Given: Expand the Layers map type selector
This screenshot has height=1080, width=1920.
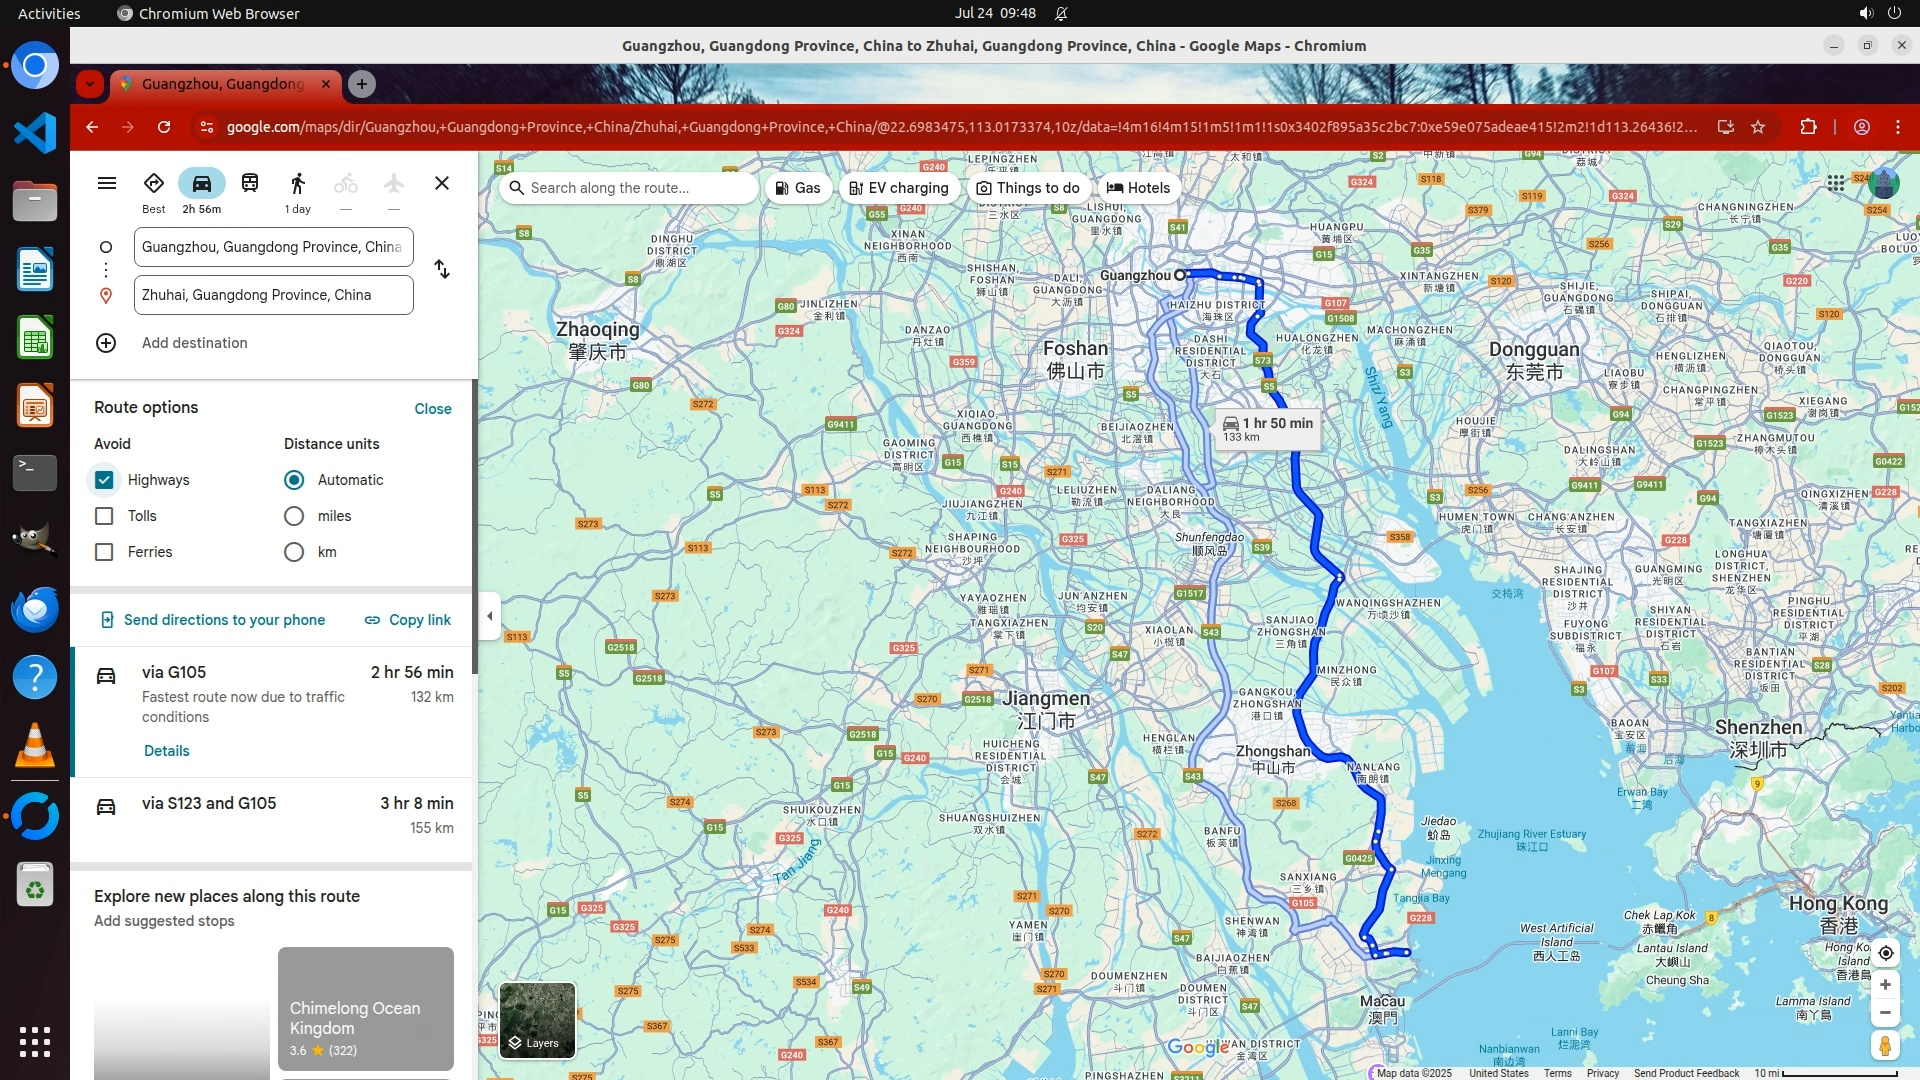Looking at the screenshot, I should coord(537,1020).
